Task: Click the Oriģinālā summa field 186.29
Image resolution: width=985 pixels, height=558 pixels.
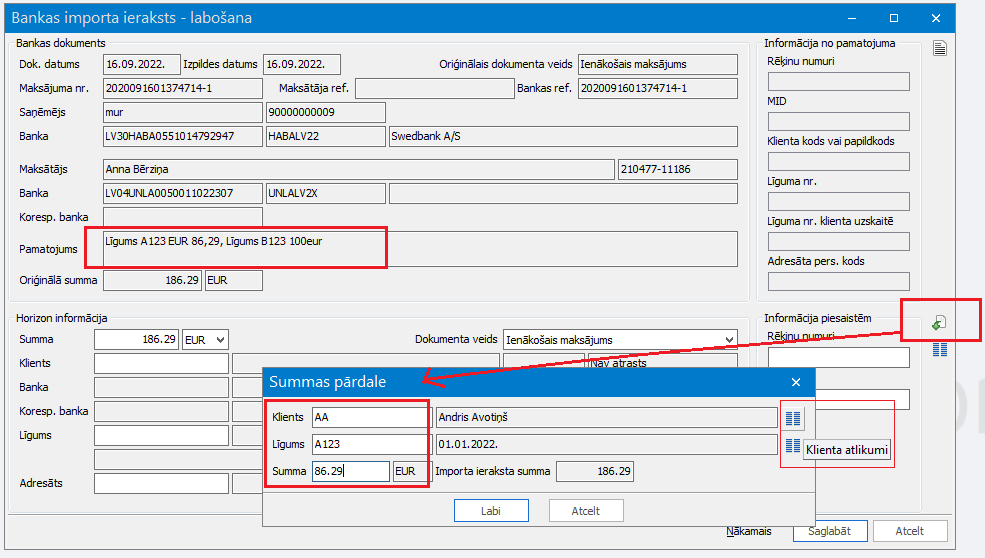Action: click(x=152, y=280)
